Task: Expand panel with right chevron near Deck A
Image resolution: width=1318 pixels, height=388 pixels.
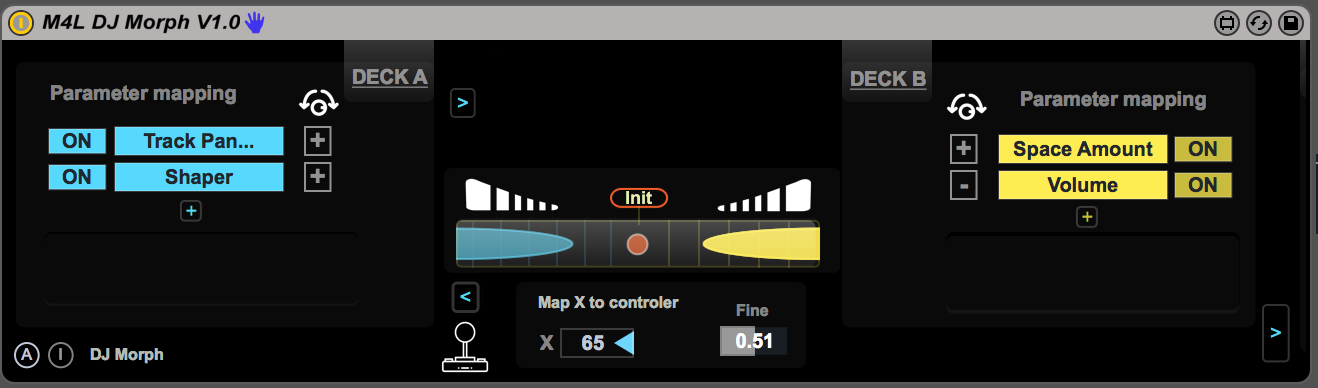Action: [x=463, y=102]
